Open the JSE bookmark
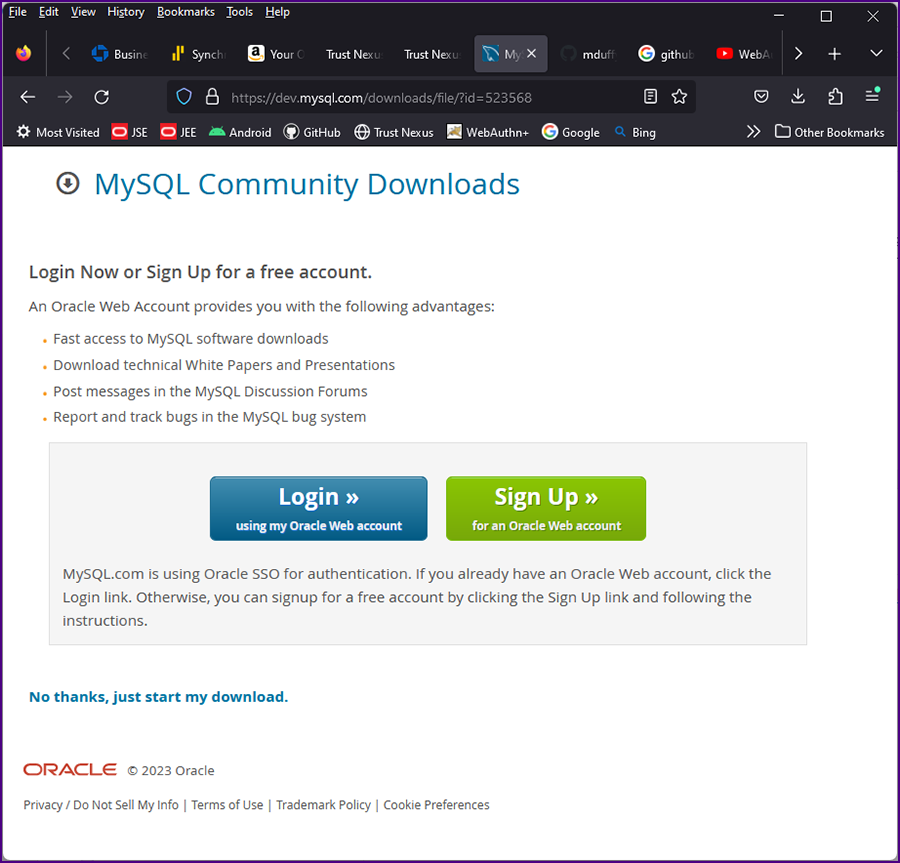 [x=130, y=132]
